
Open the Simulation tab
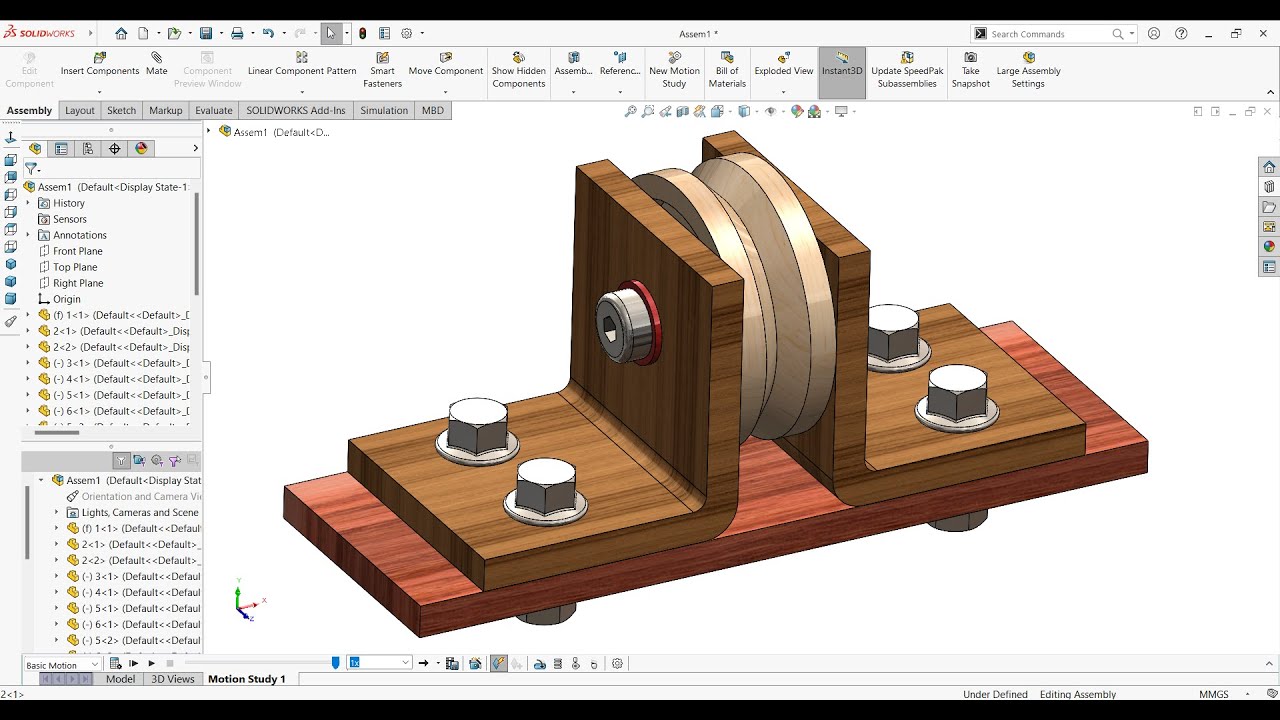tap(384, 111)
